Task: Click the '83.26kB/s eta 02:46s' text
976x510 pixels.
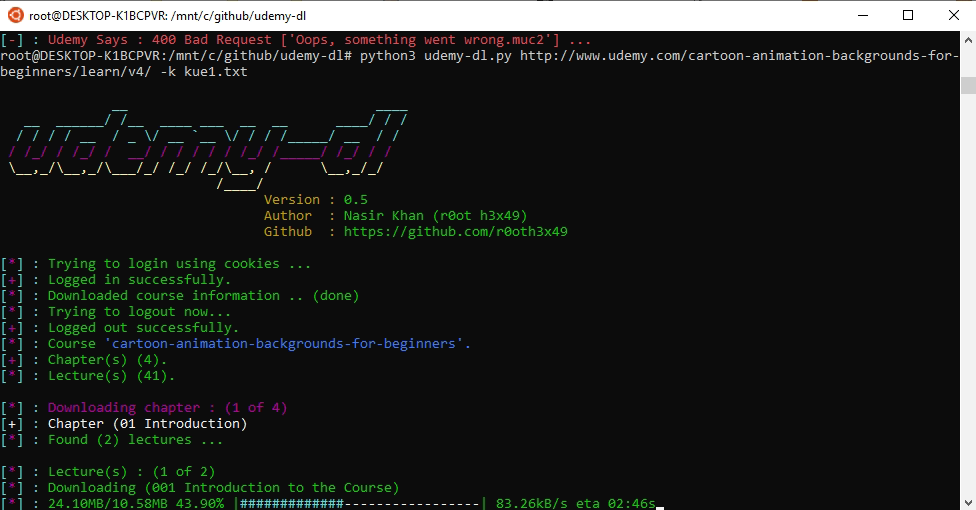Action: click(x=576, y=503)
